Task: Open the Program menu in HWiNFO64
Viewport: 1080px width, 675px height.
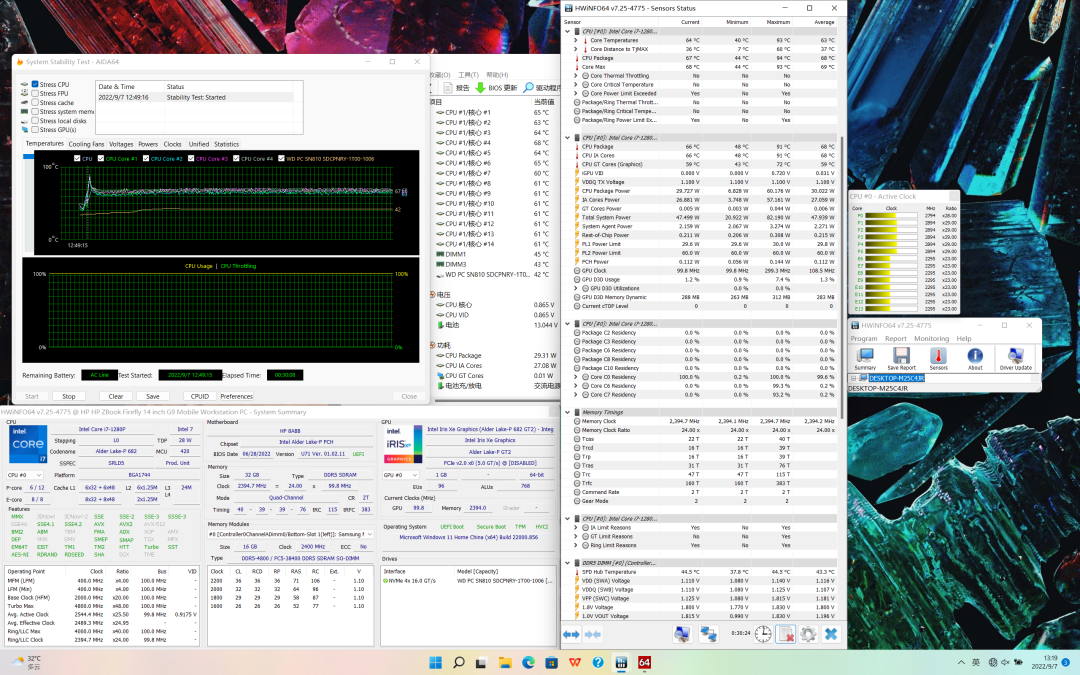Action: pyautogui.click(x=864, y=338)
